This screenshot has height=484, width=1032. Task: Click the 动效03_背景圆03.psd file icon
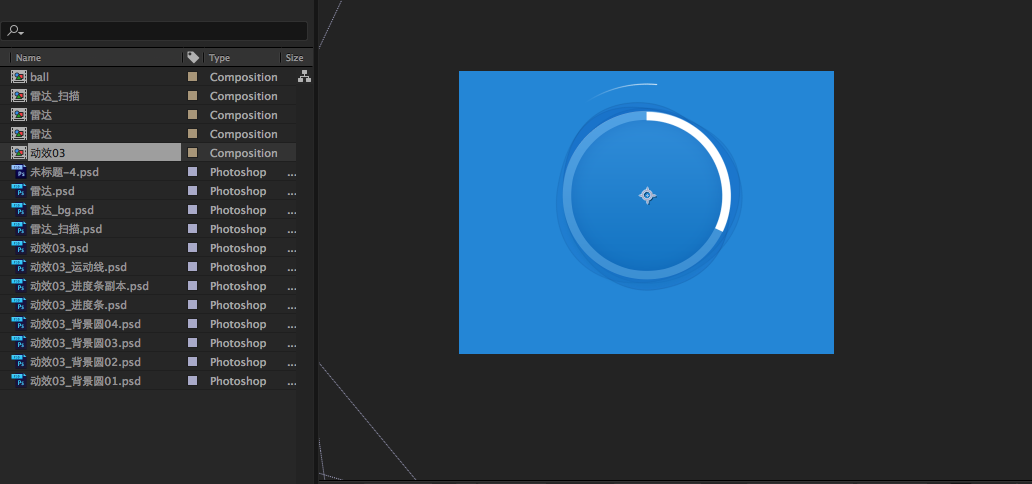18,343
